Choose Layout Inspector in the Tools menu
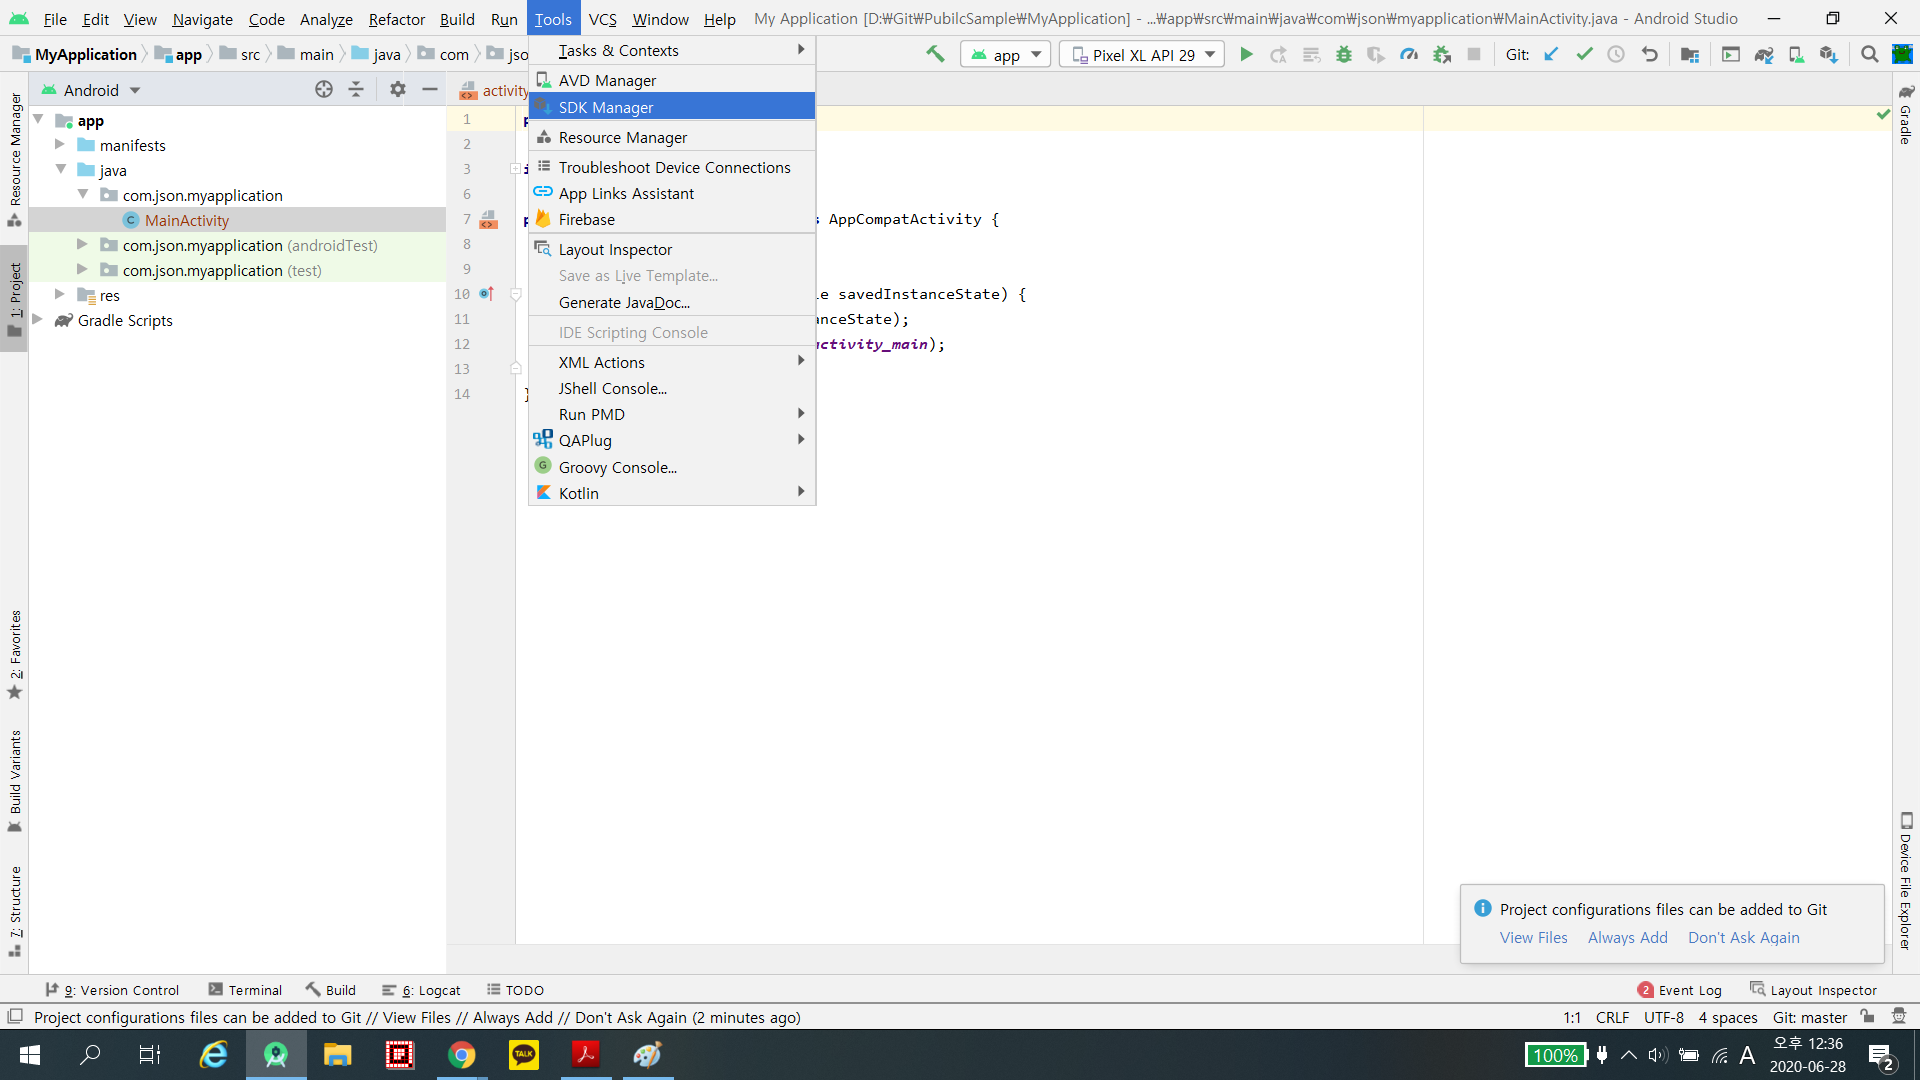Viewport: 1920px width, 1080px height. pos(615,249)
